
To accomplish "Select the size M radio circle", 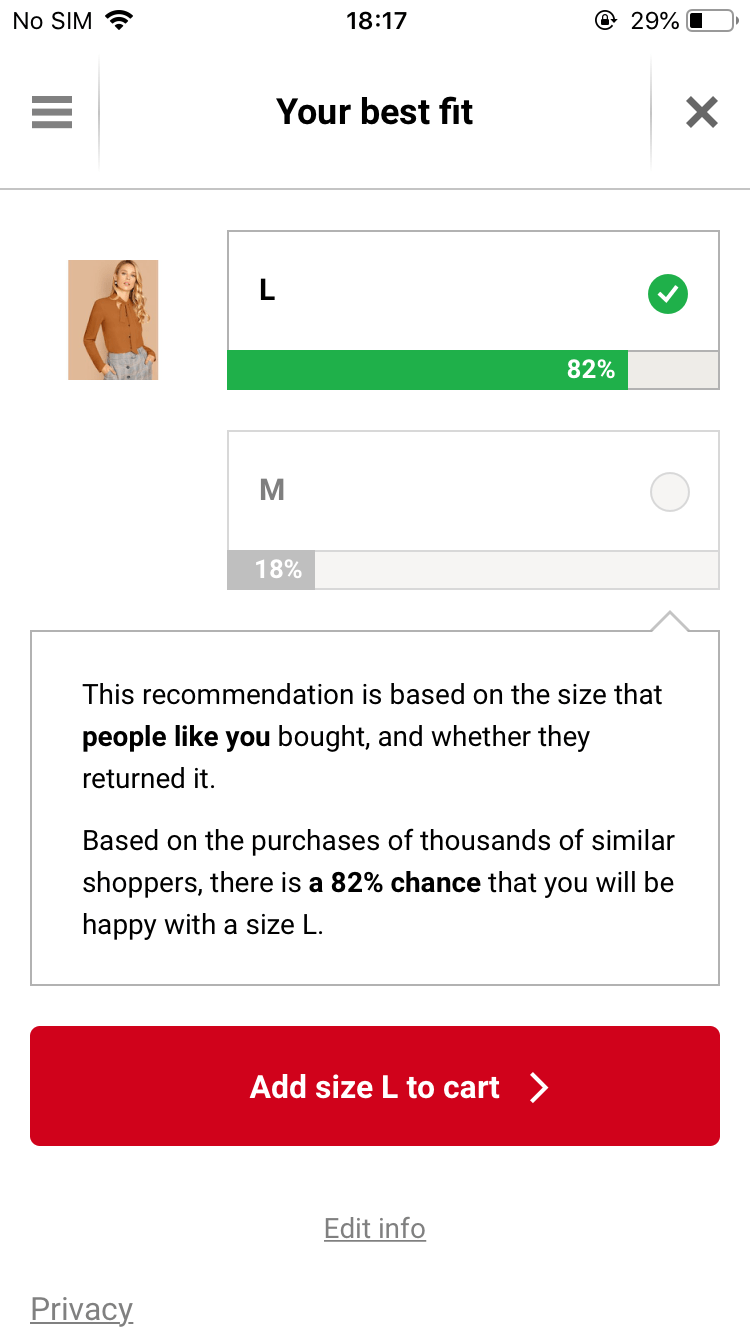I will [669, 492].
